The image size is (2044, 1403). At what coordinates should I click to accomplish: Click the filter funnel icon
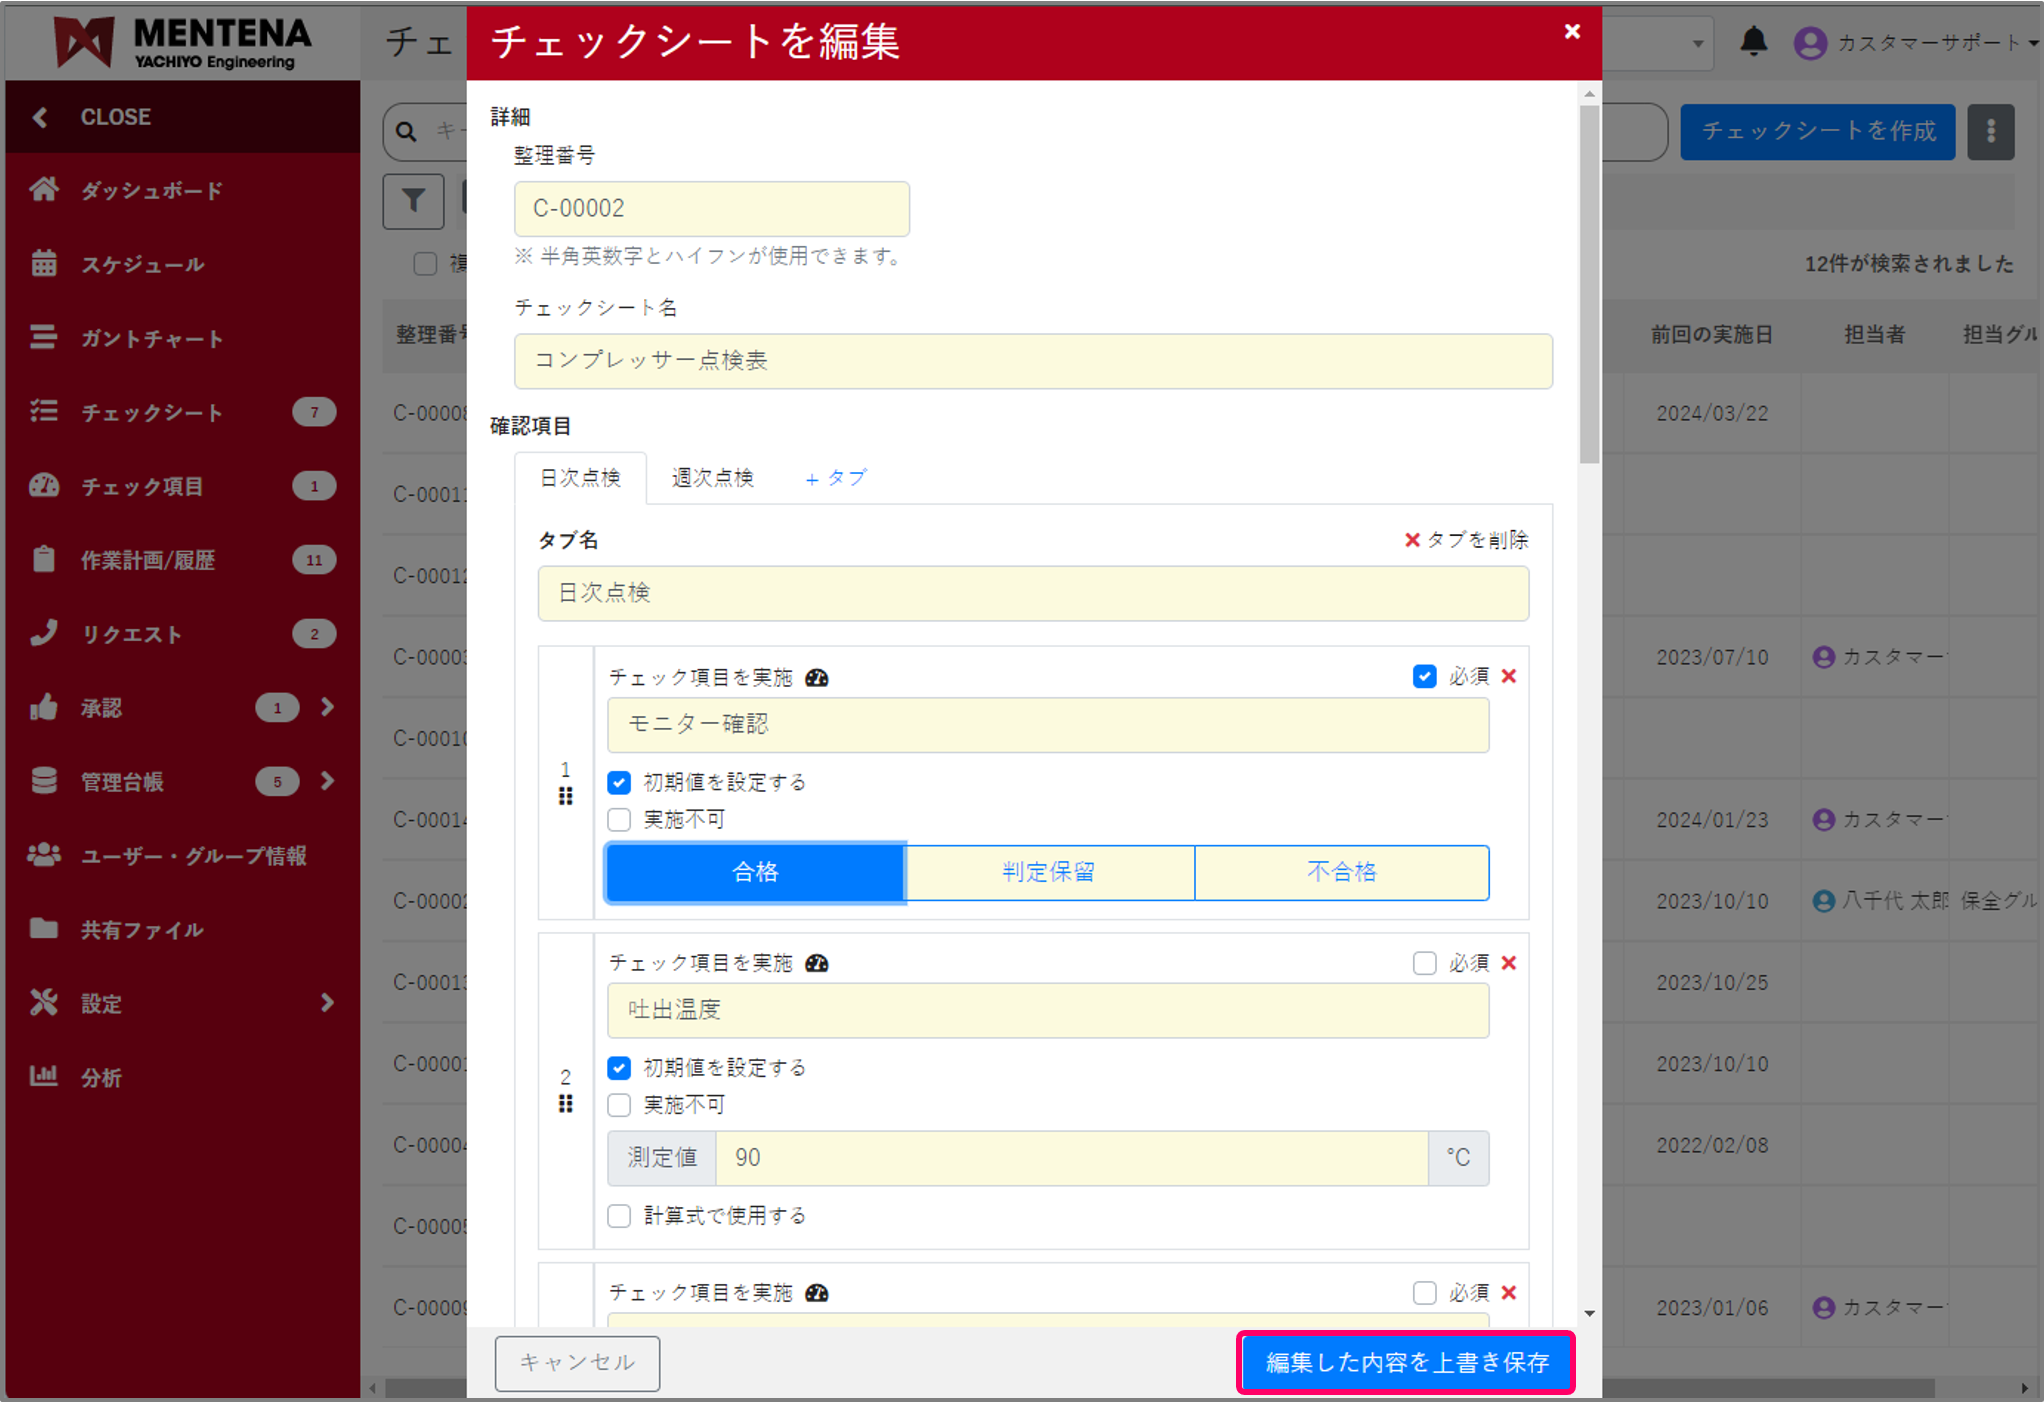(x=413, y=201)
